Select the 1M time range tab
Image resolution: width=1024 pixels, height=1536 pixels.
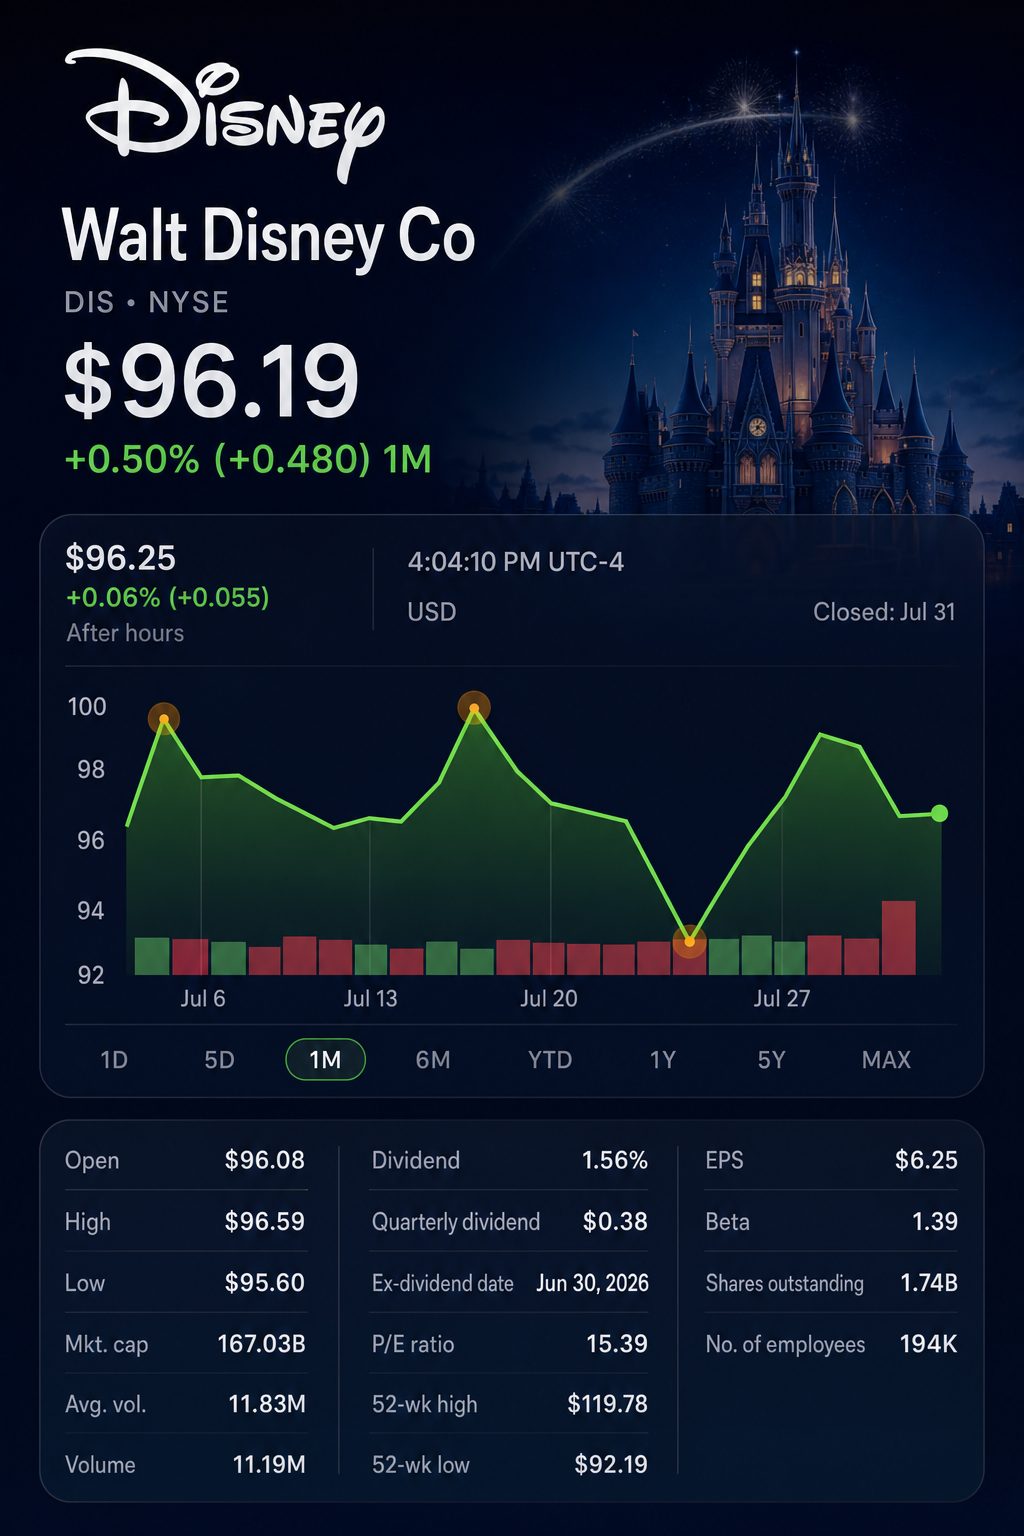[x=325, y=1060]
